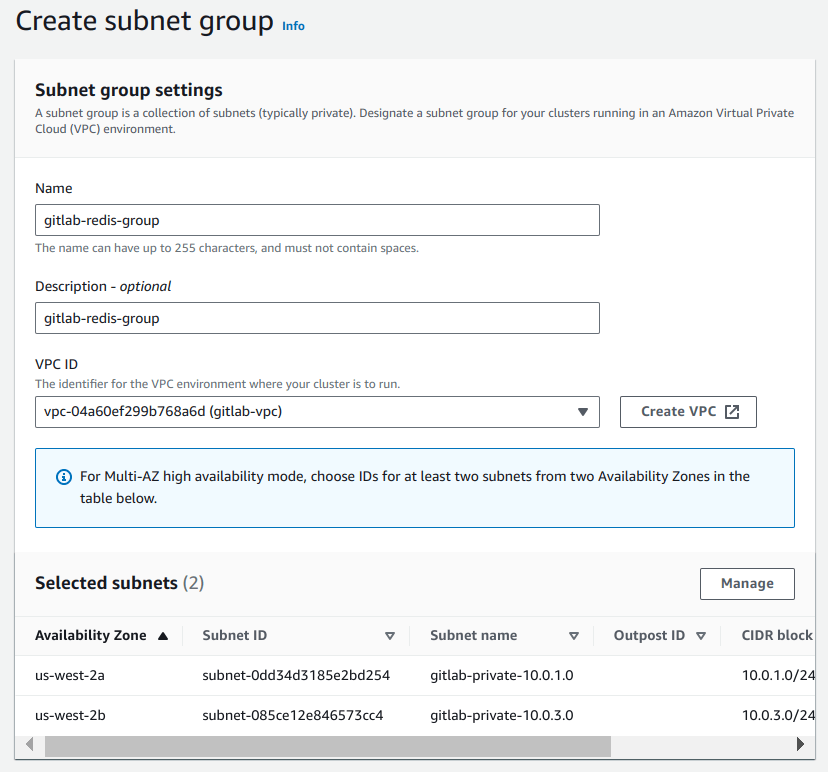
Task: Open the Outpost ID column dropdown
Action: click(x=701, y=635)
